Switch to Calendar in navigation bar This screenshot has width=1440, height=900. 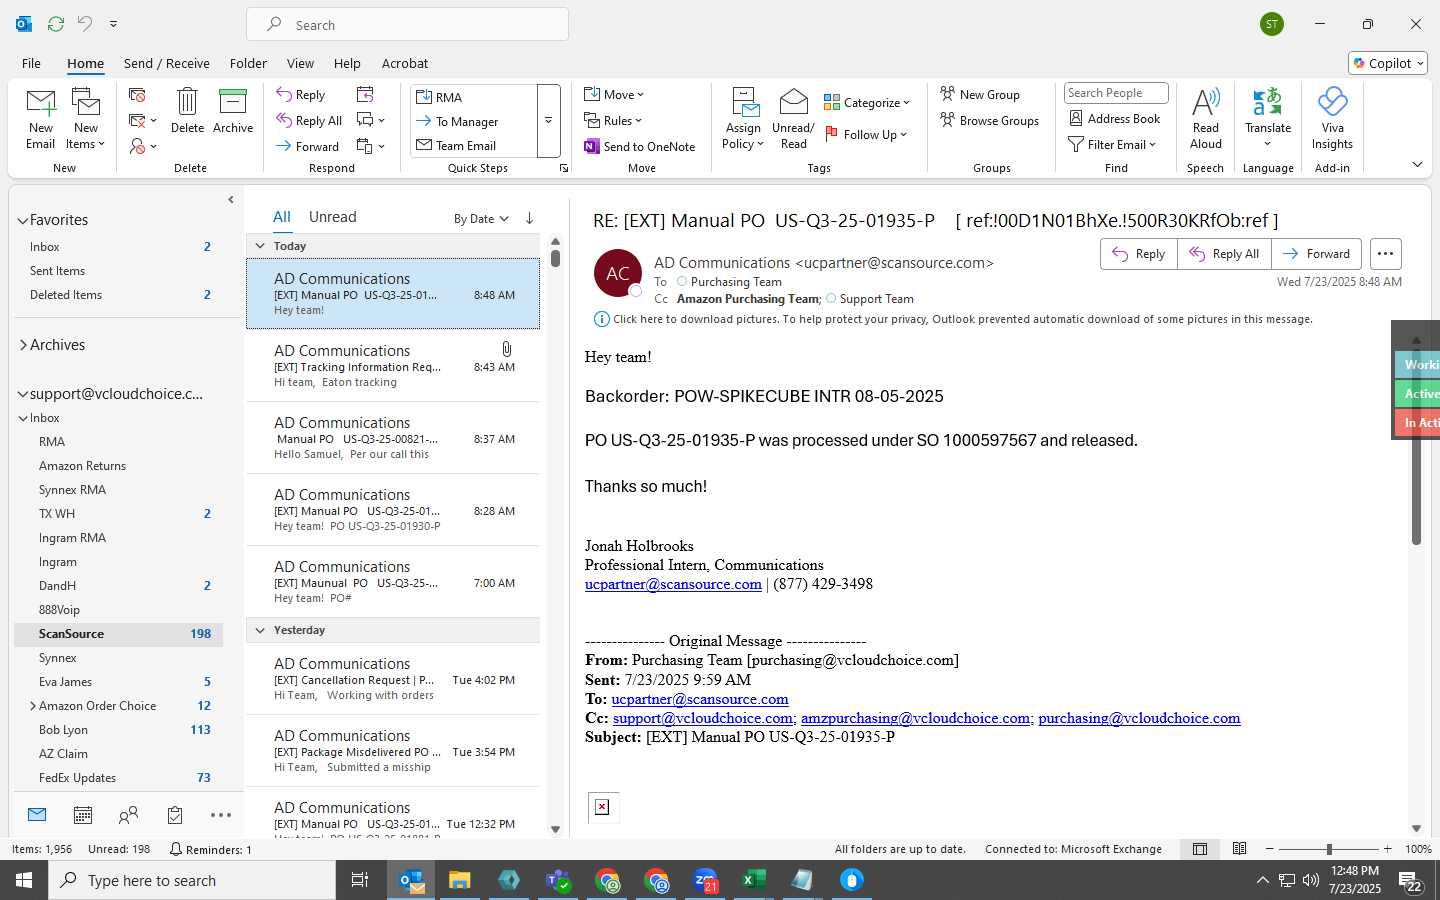83,816
